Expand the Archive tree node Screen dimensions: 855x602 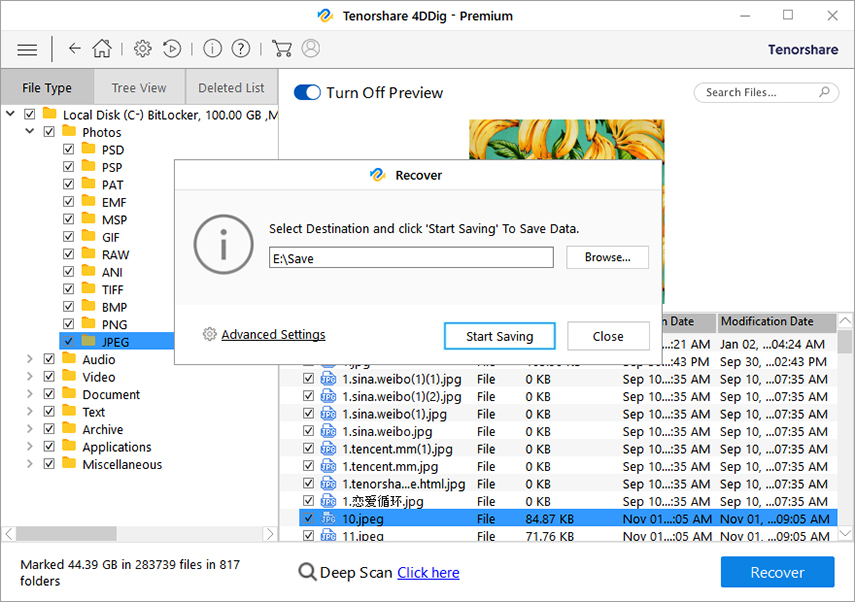coord(30,429)
